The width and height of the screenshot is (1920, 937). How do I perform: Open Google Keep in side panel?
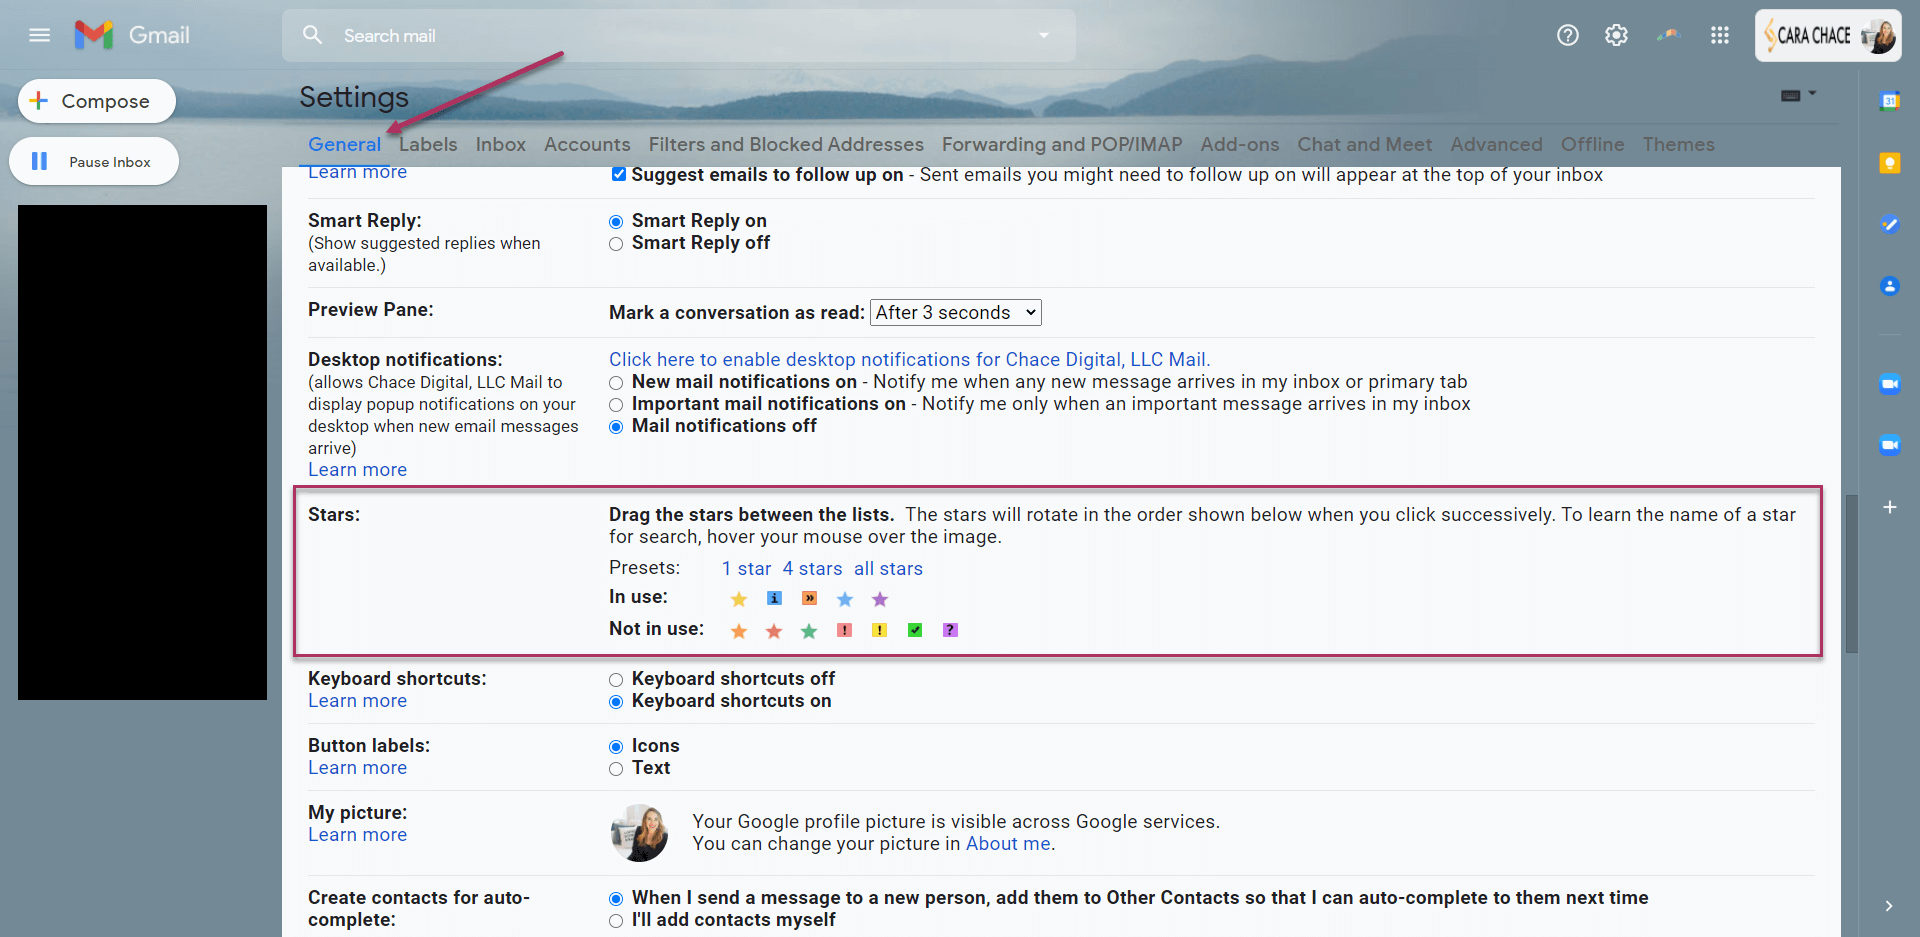[x=1890, y=162]
